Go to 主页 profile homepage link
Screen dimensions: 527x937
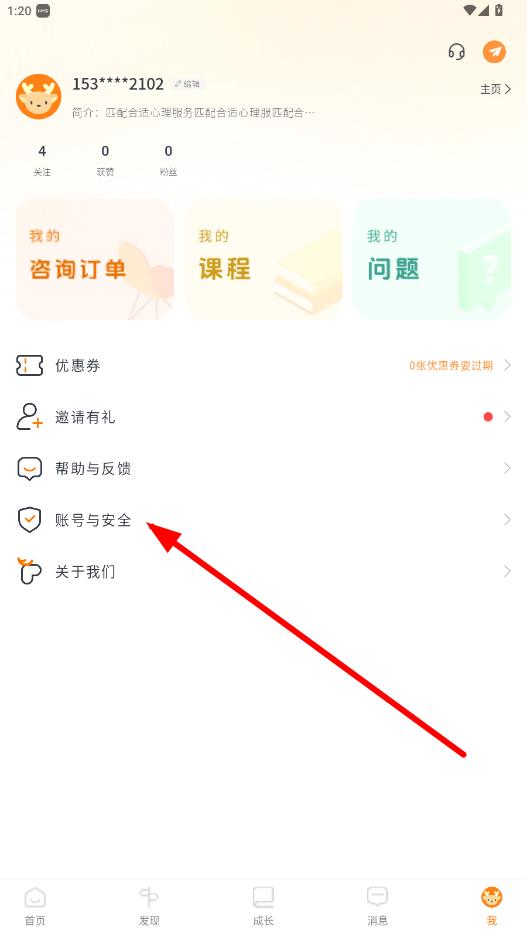495,90
